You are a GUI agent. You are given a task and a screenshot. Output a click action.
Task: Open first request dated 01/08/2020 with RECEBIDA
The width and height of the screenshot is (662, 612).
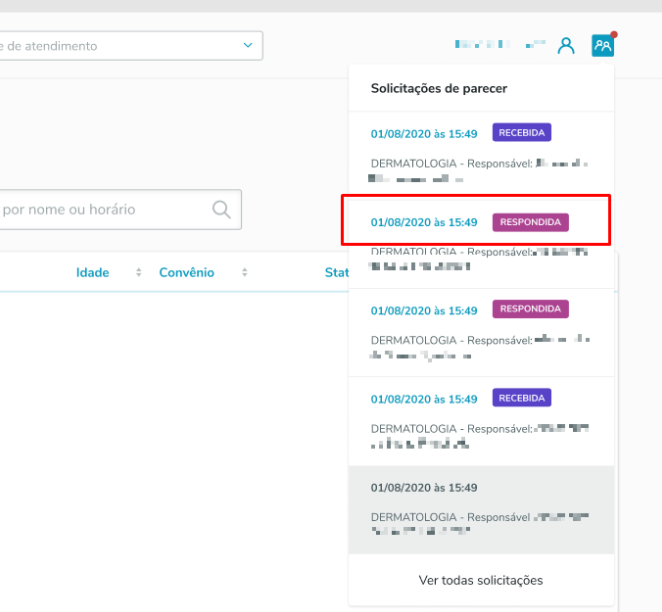[424, 134]
